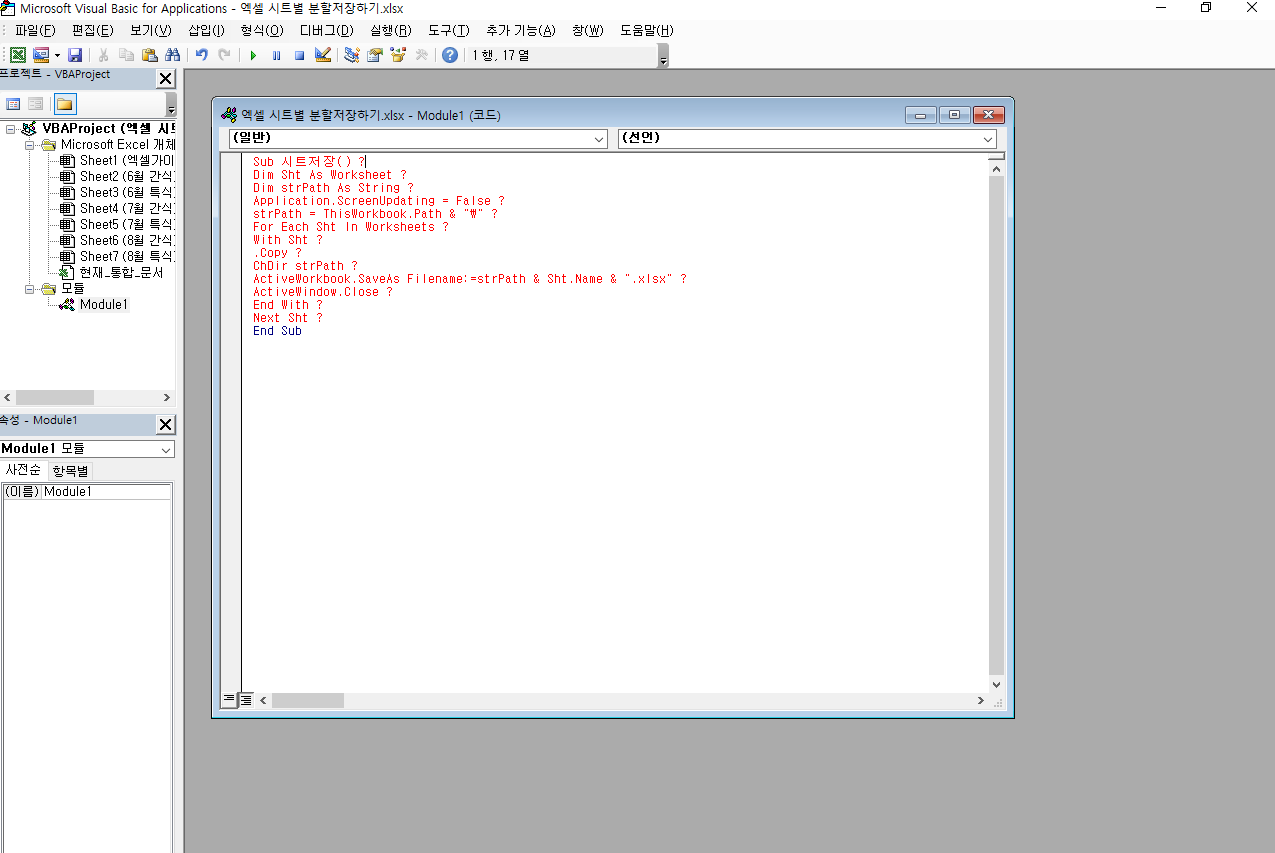Open the (일반) object dropdown
The height and width of the screenshot is (853, 1275).
tap(600, 139)
